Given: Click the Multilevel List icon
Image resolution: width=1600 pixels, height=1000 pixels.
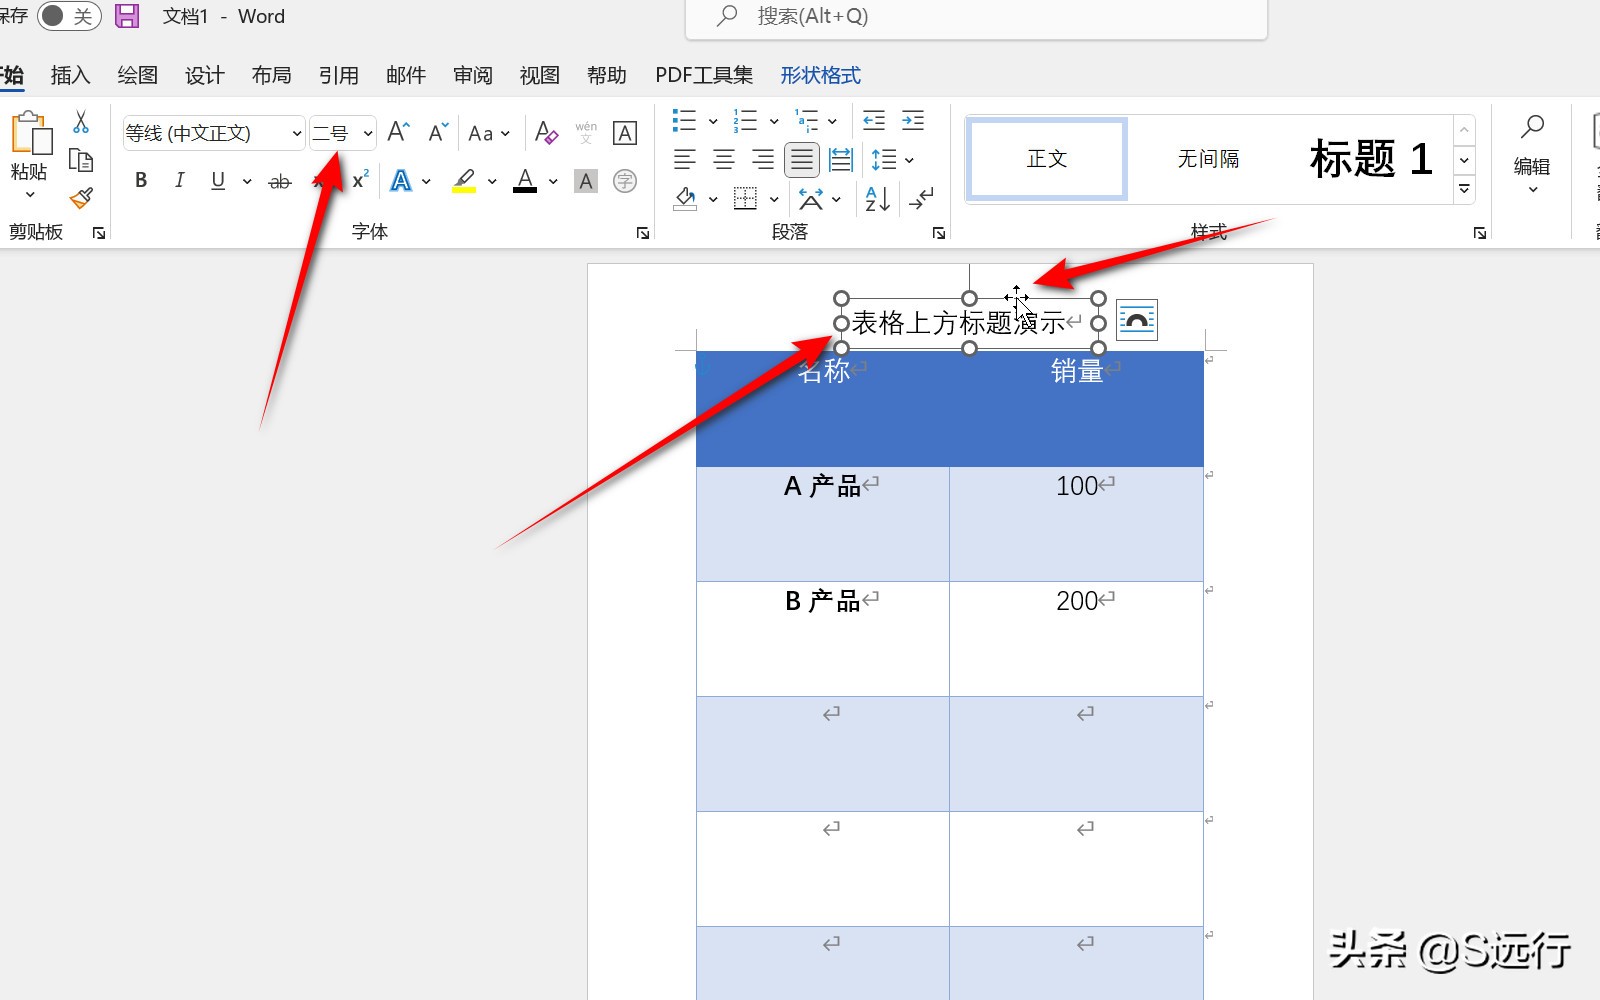Looking at the screenshot, I should pyautogui.click(x=806, y=121).
